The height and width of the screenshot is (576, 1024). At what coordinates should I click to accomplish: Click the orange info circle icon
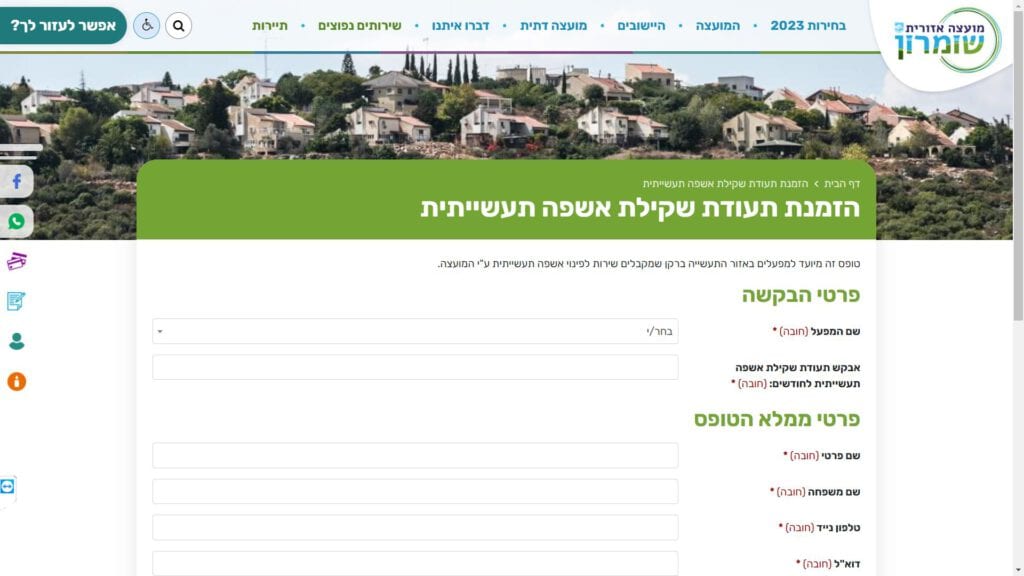pos(17,381)
